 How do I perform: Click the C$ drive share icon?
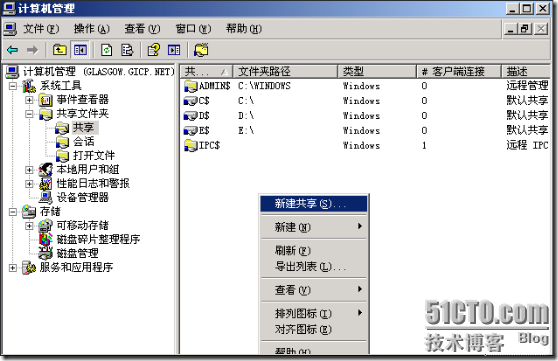191,101
